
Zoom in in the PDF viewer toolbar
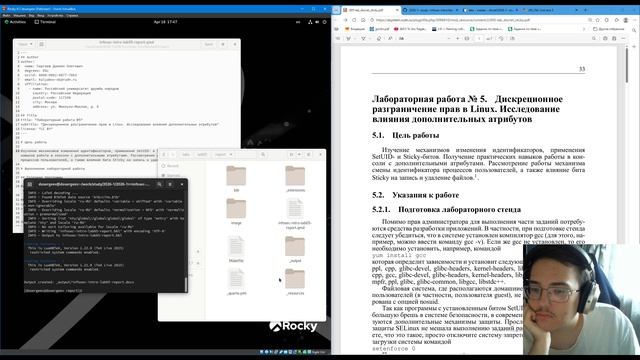click(x=458, y=38)
